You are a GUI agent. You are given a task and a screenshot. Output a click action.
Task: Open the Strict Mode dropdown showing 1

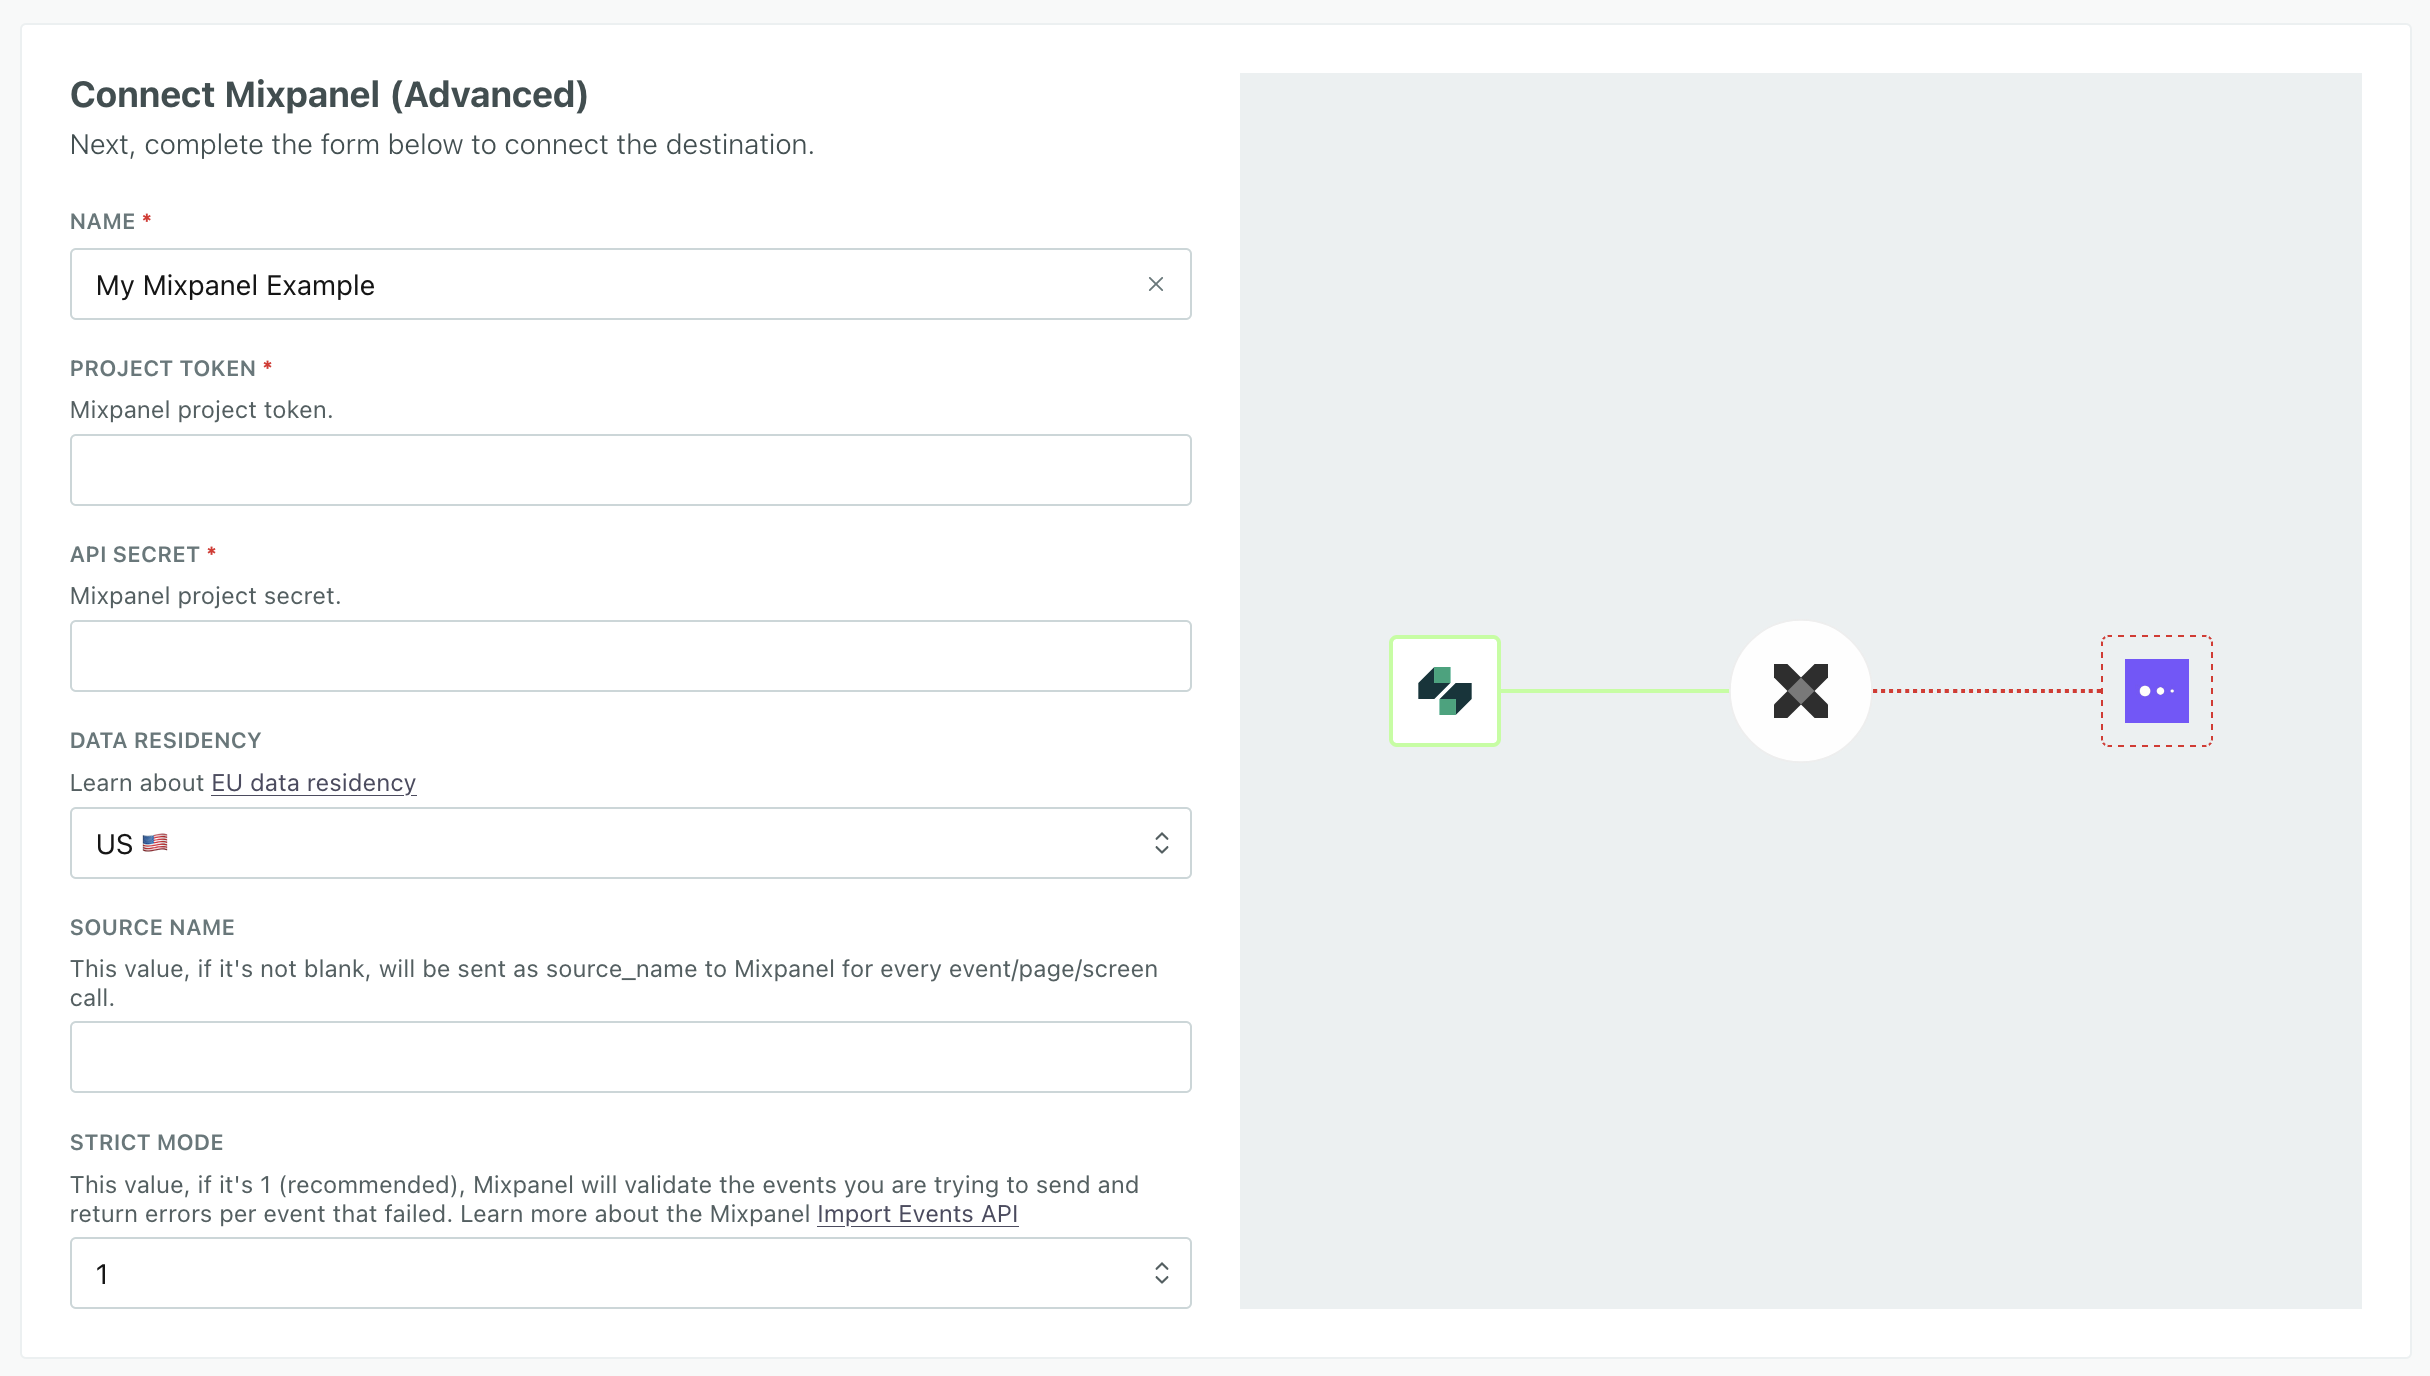point(630,1273)
